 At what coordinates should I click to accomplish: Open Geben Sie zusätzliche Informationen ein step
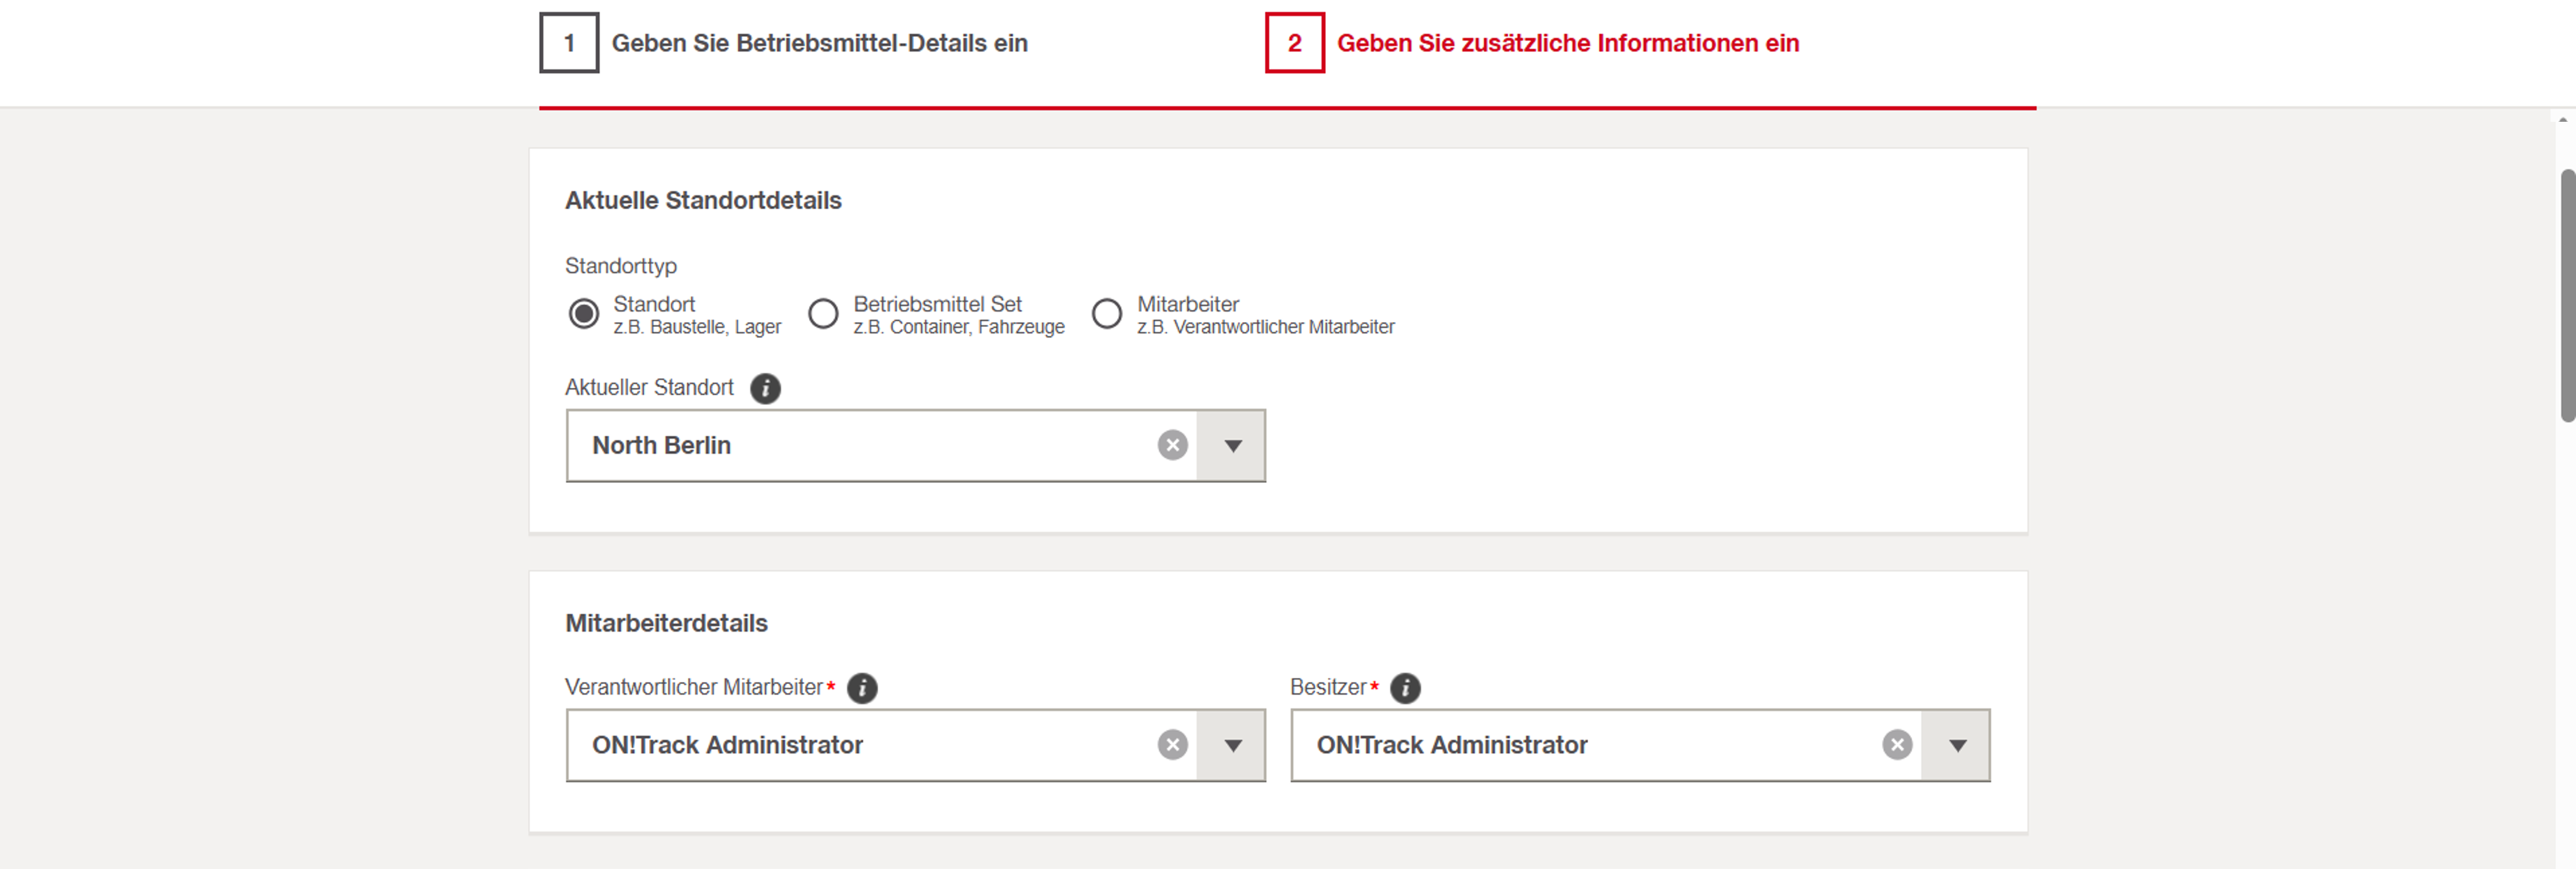pos(1567,43)
